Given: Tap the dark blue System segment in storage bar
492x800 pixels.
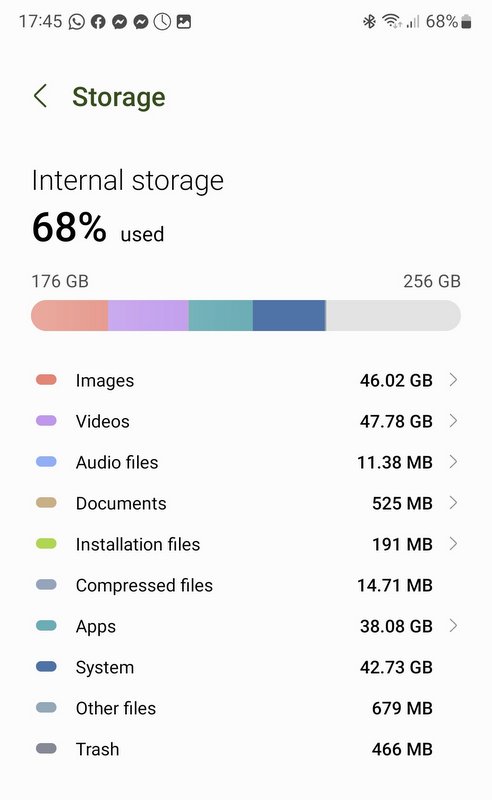Looking at the screenshot, I should (x=289, y=315).
